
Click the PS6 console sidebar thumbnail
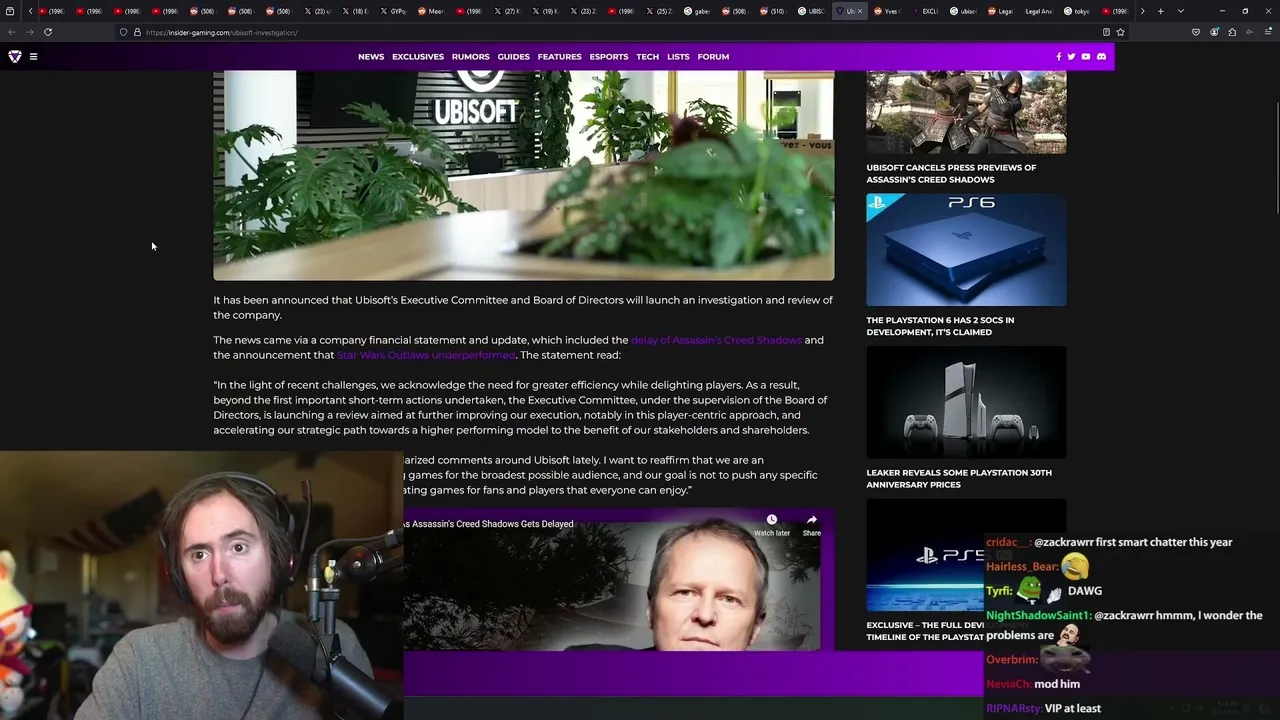(966, 250)
